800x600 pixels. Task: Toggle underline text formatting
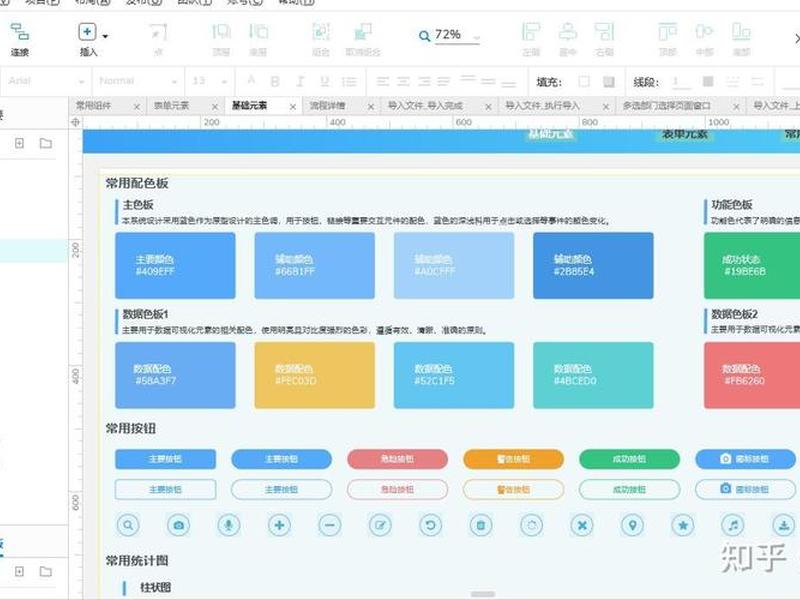click(324, 81)
